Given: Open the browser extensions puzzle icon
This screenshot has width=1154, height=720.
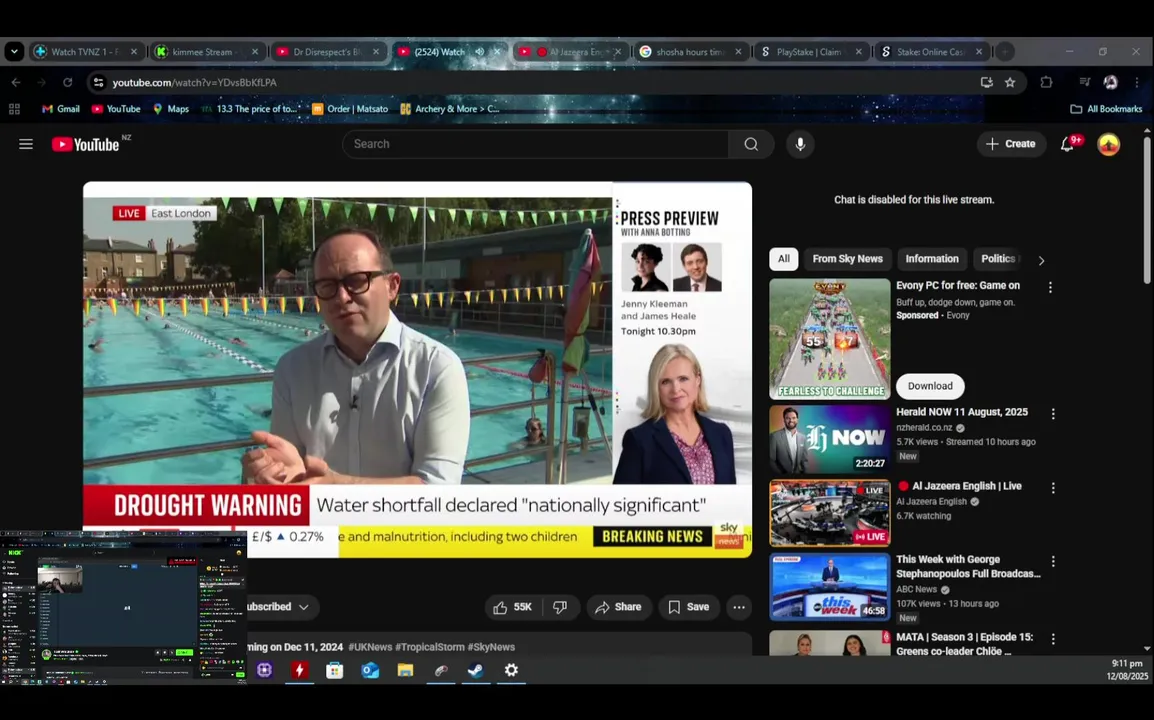Looking at the screenshot, I should coord(1046,82).
